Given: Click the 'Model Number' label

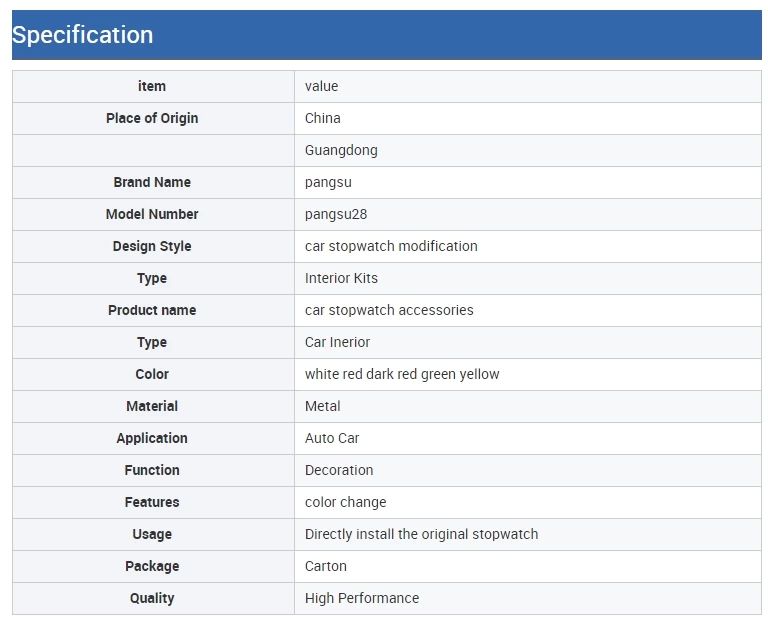Looking at the screenshot, I should (x=152, y=214).
